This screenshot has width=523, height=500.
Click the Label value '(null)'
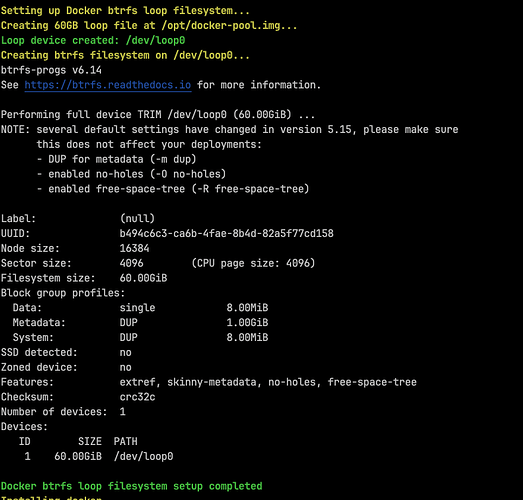point(137,219)
